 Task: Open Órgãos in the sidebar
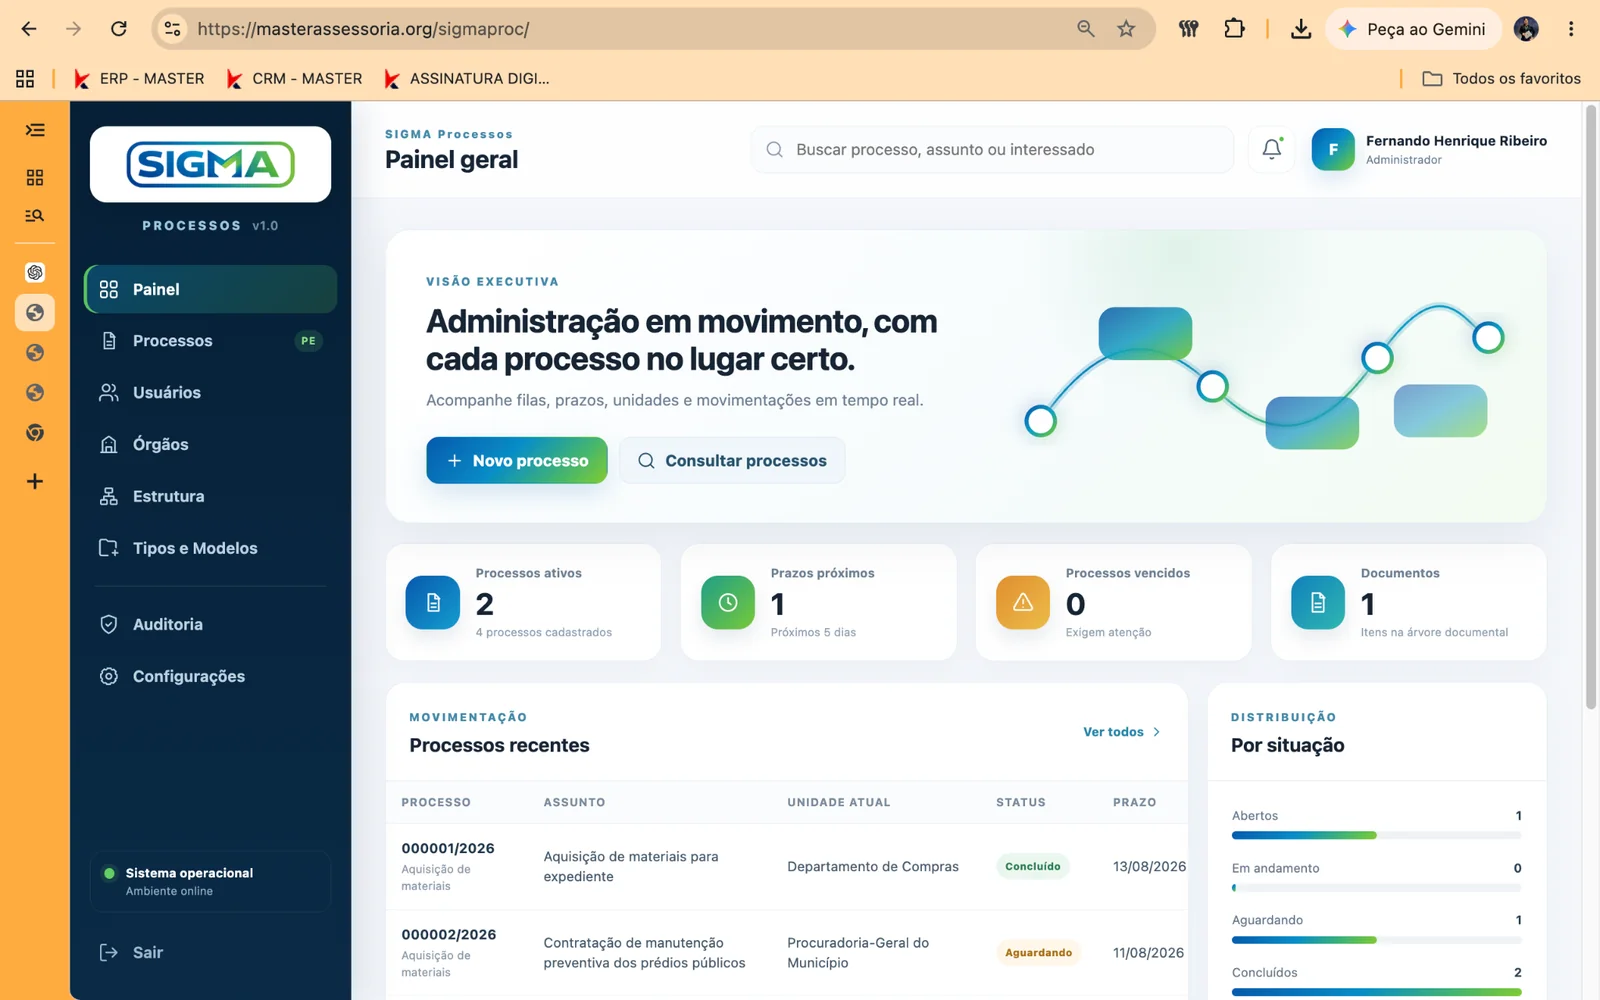210,444
